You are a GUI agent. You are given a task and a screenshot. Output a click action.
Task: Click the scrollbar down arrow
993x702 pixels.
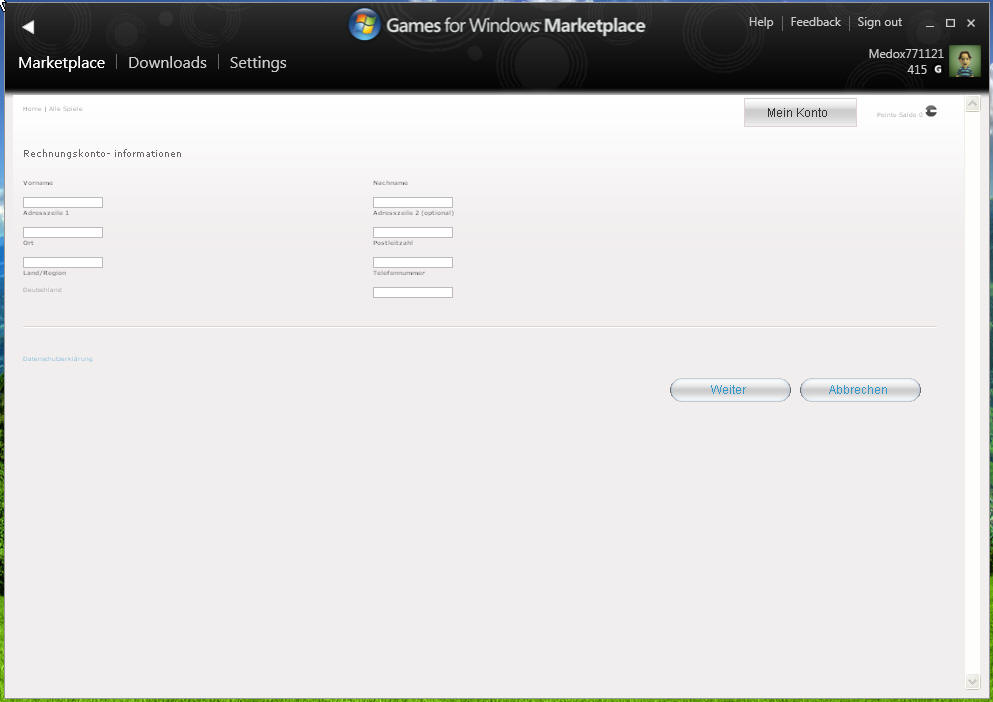coord(973,681)
